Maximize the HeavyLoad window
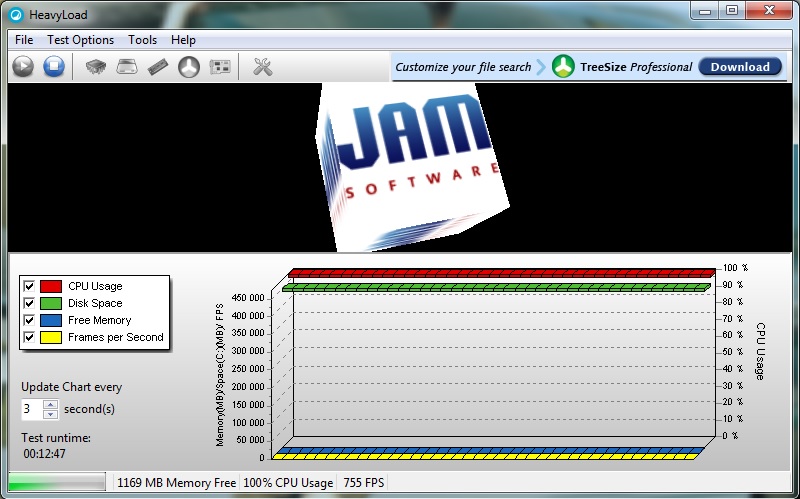The height and width of the screenshot is (499, 800). point(732,11)
